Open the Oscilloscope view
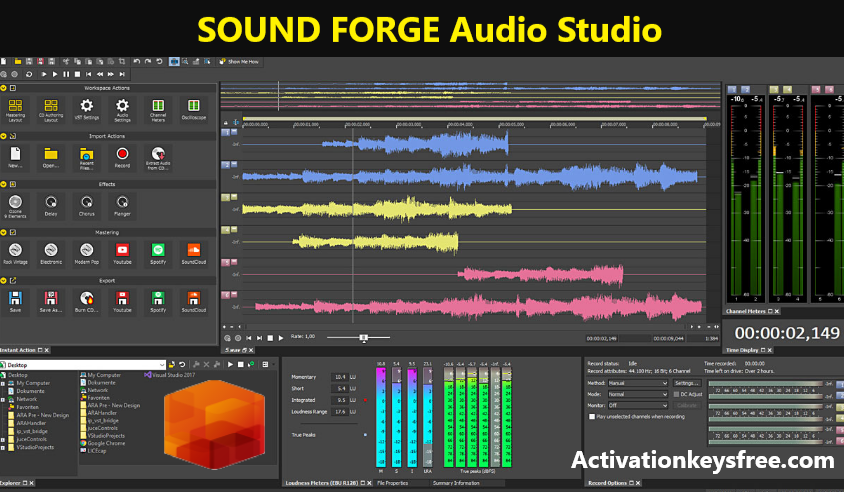 pyautogui.click(x=193, y=109)
